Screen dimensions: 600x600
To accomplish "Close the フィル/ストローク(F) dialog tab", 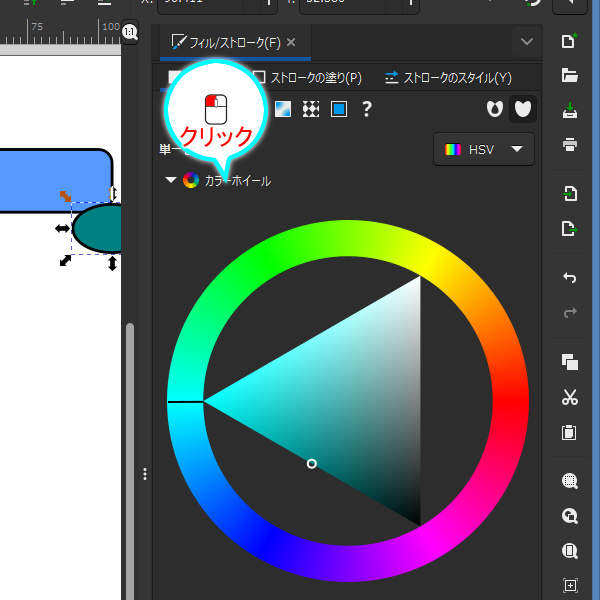I will (291, 42).
